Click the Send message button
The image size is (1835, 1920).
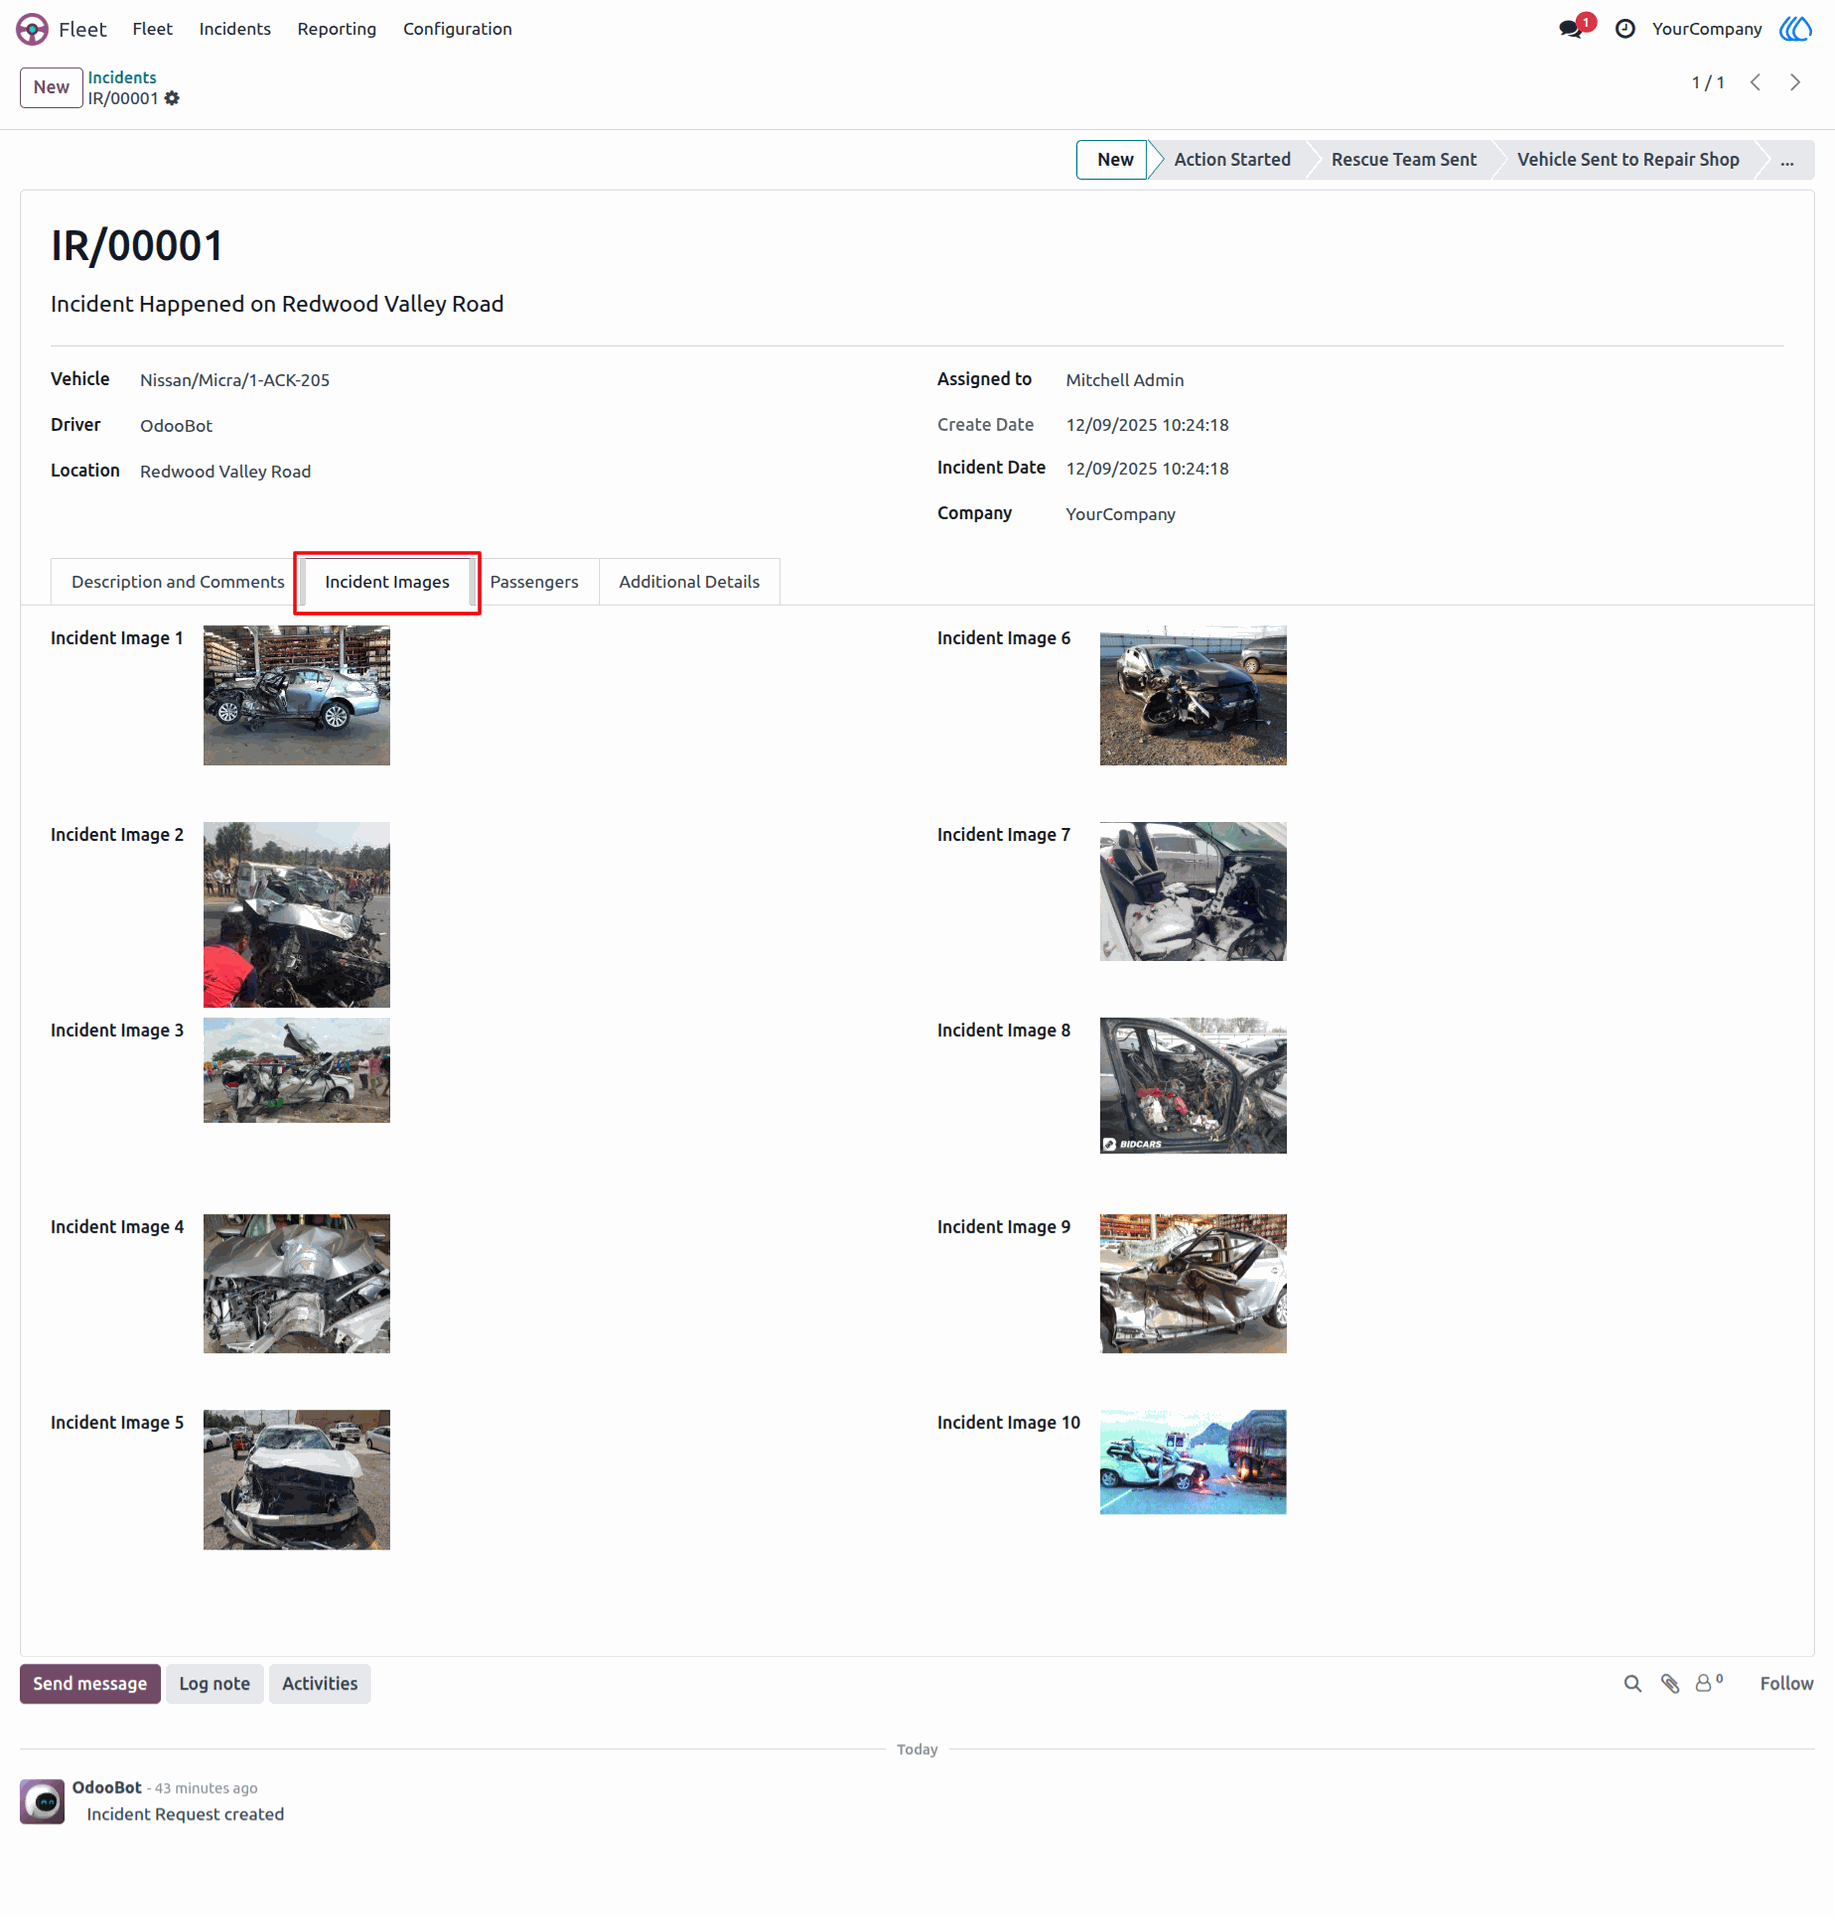click(x=90, y=1684)
